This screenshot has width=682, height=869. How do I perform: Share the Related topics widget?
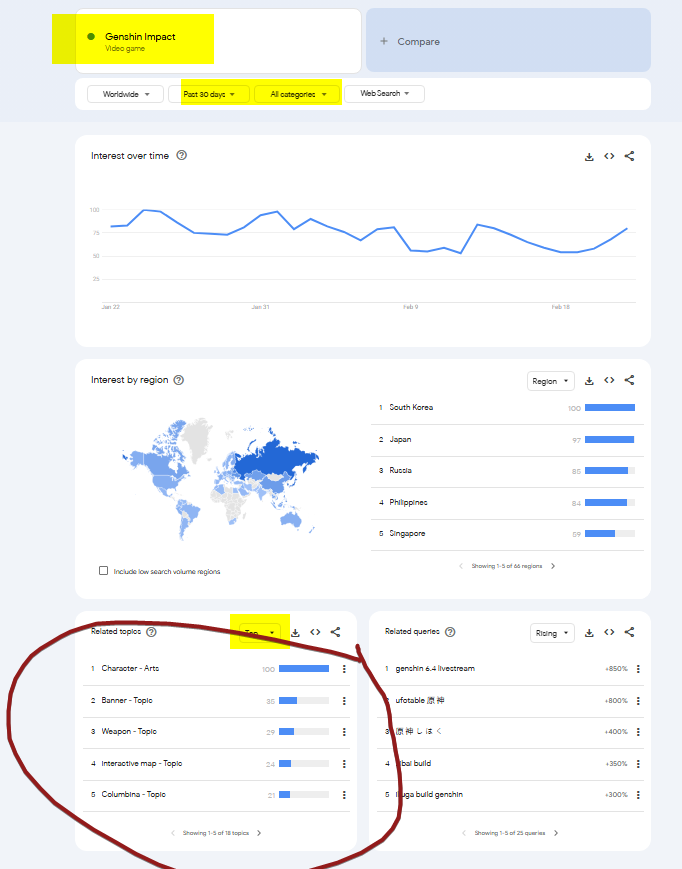(335, 632)
